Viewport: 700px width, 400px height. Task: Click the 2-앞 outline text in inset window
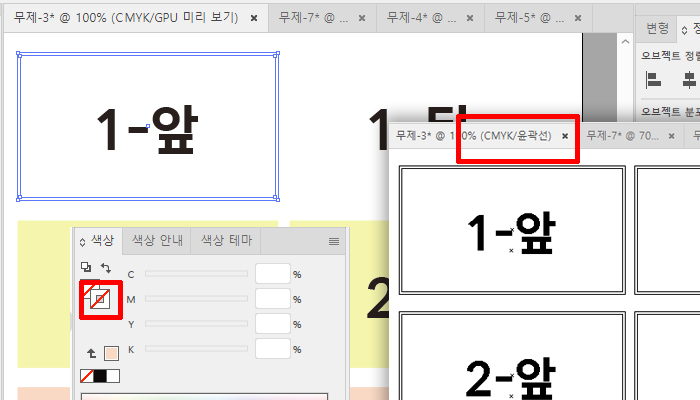tap(512, 378)
